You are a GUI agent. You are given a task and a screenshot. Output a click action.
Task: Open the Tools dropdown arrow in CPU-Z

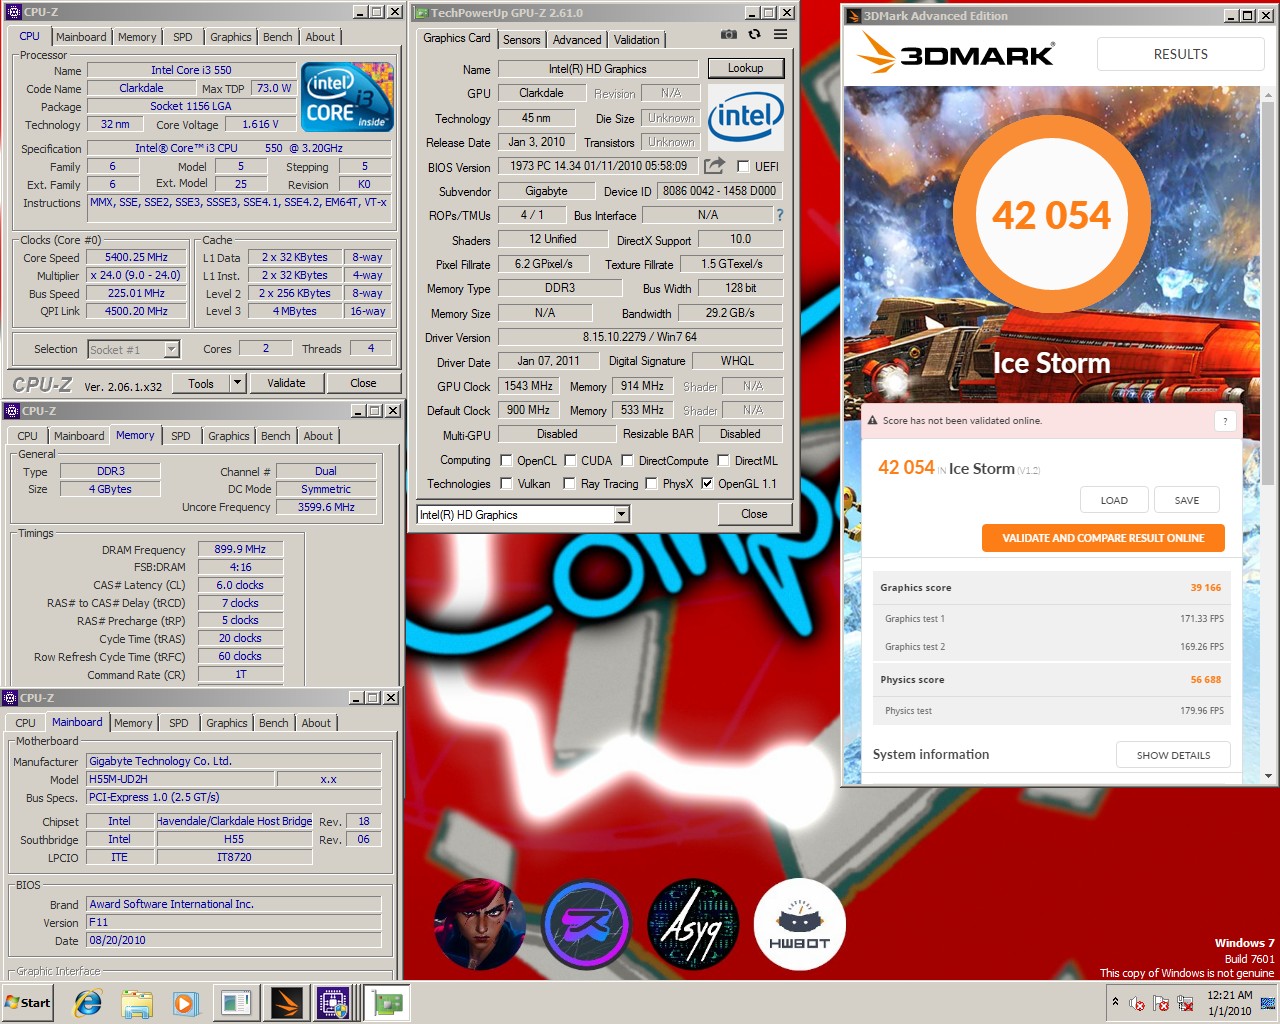pos(237,383)
